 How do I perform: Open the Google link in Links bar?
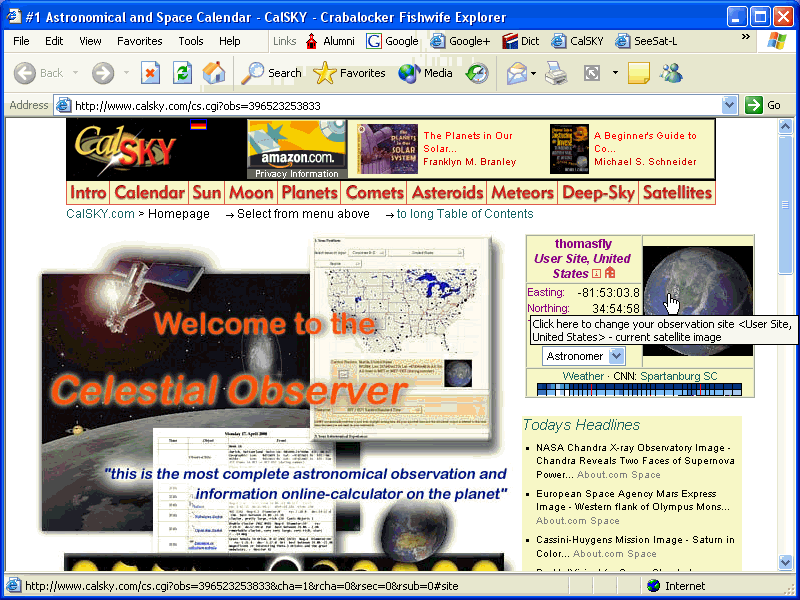click(392, 41)
